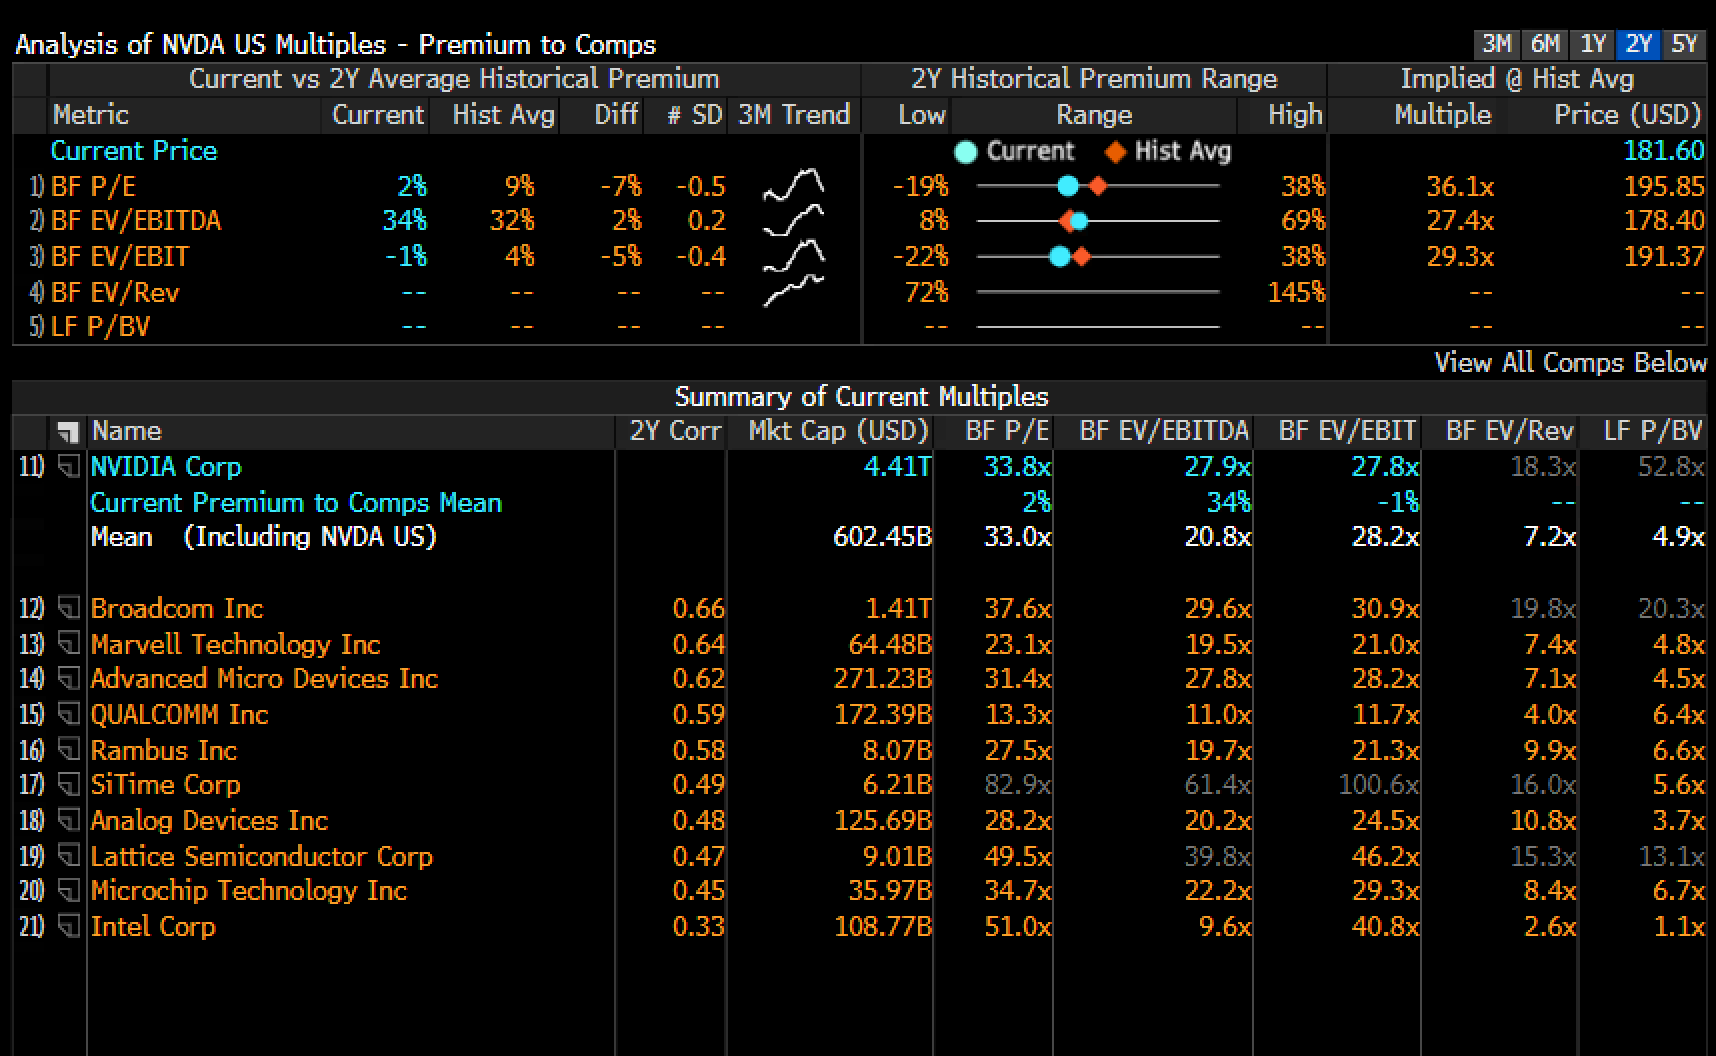The height and width of the screenshot is (1056, 1716).
Task: Click the View All Comps Below link
Action: click(1570, 362)
